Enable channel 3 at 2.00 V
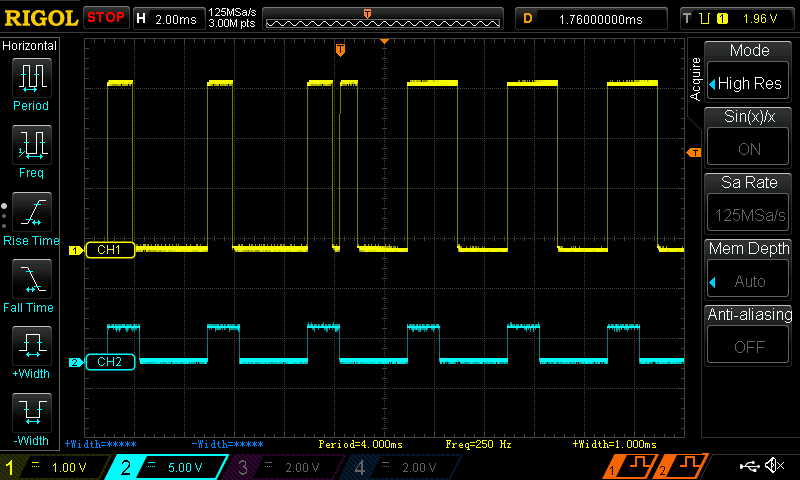800x480 pixels. coord(283,467)
